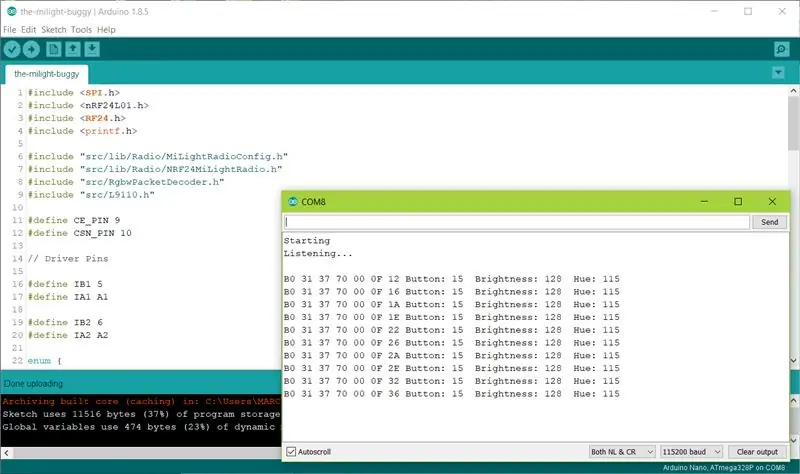Open the Help menu
The height and width of the screenshot is (474, 800).
(106, 30)
